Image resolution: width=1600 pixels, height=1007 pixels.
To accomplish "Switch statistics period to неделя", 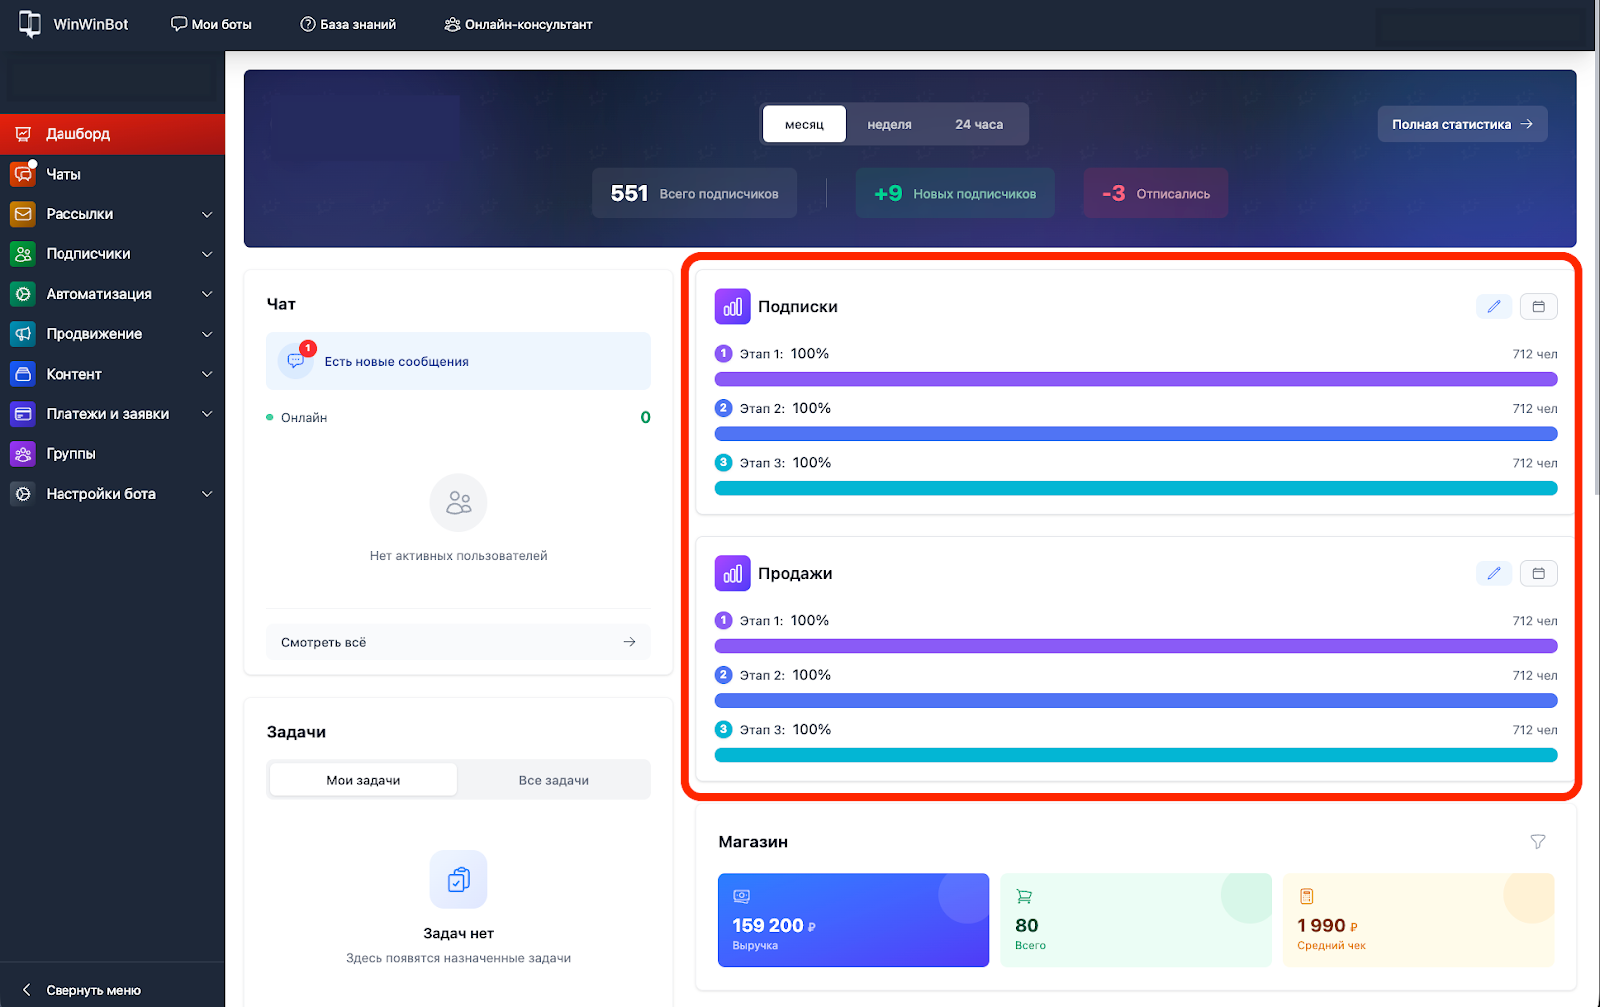I will coord(889,125).
